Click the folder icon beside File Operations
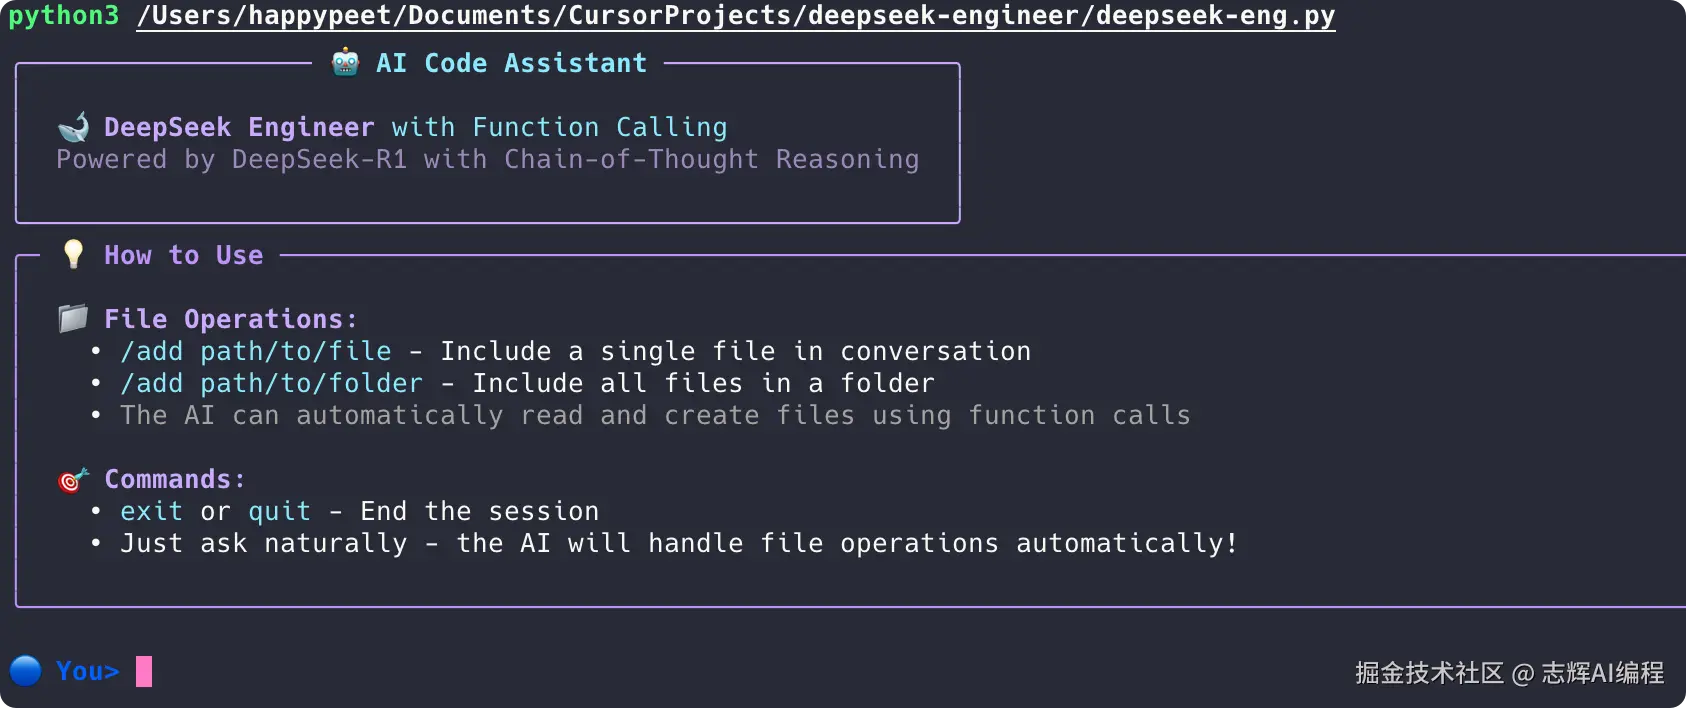Screen dimensions: 1686x708 click(x=73, y=318)
